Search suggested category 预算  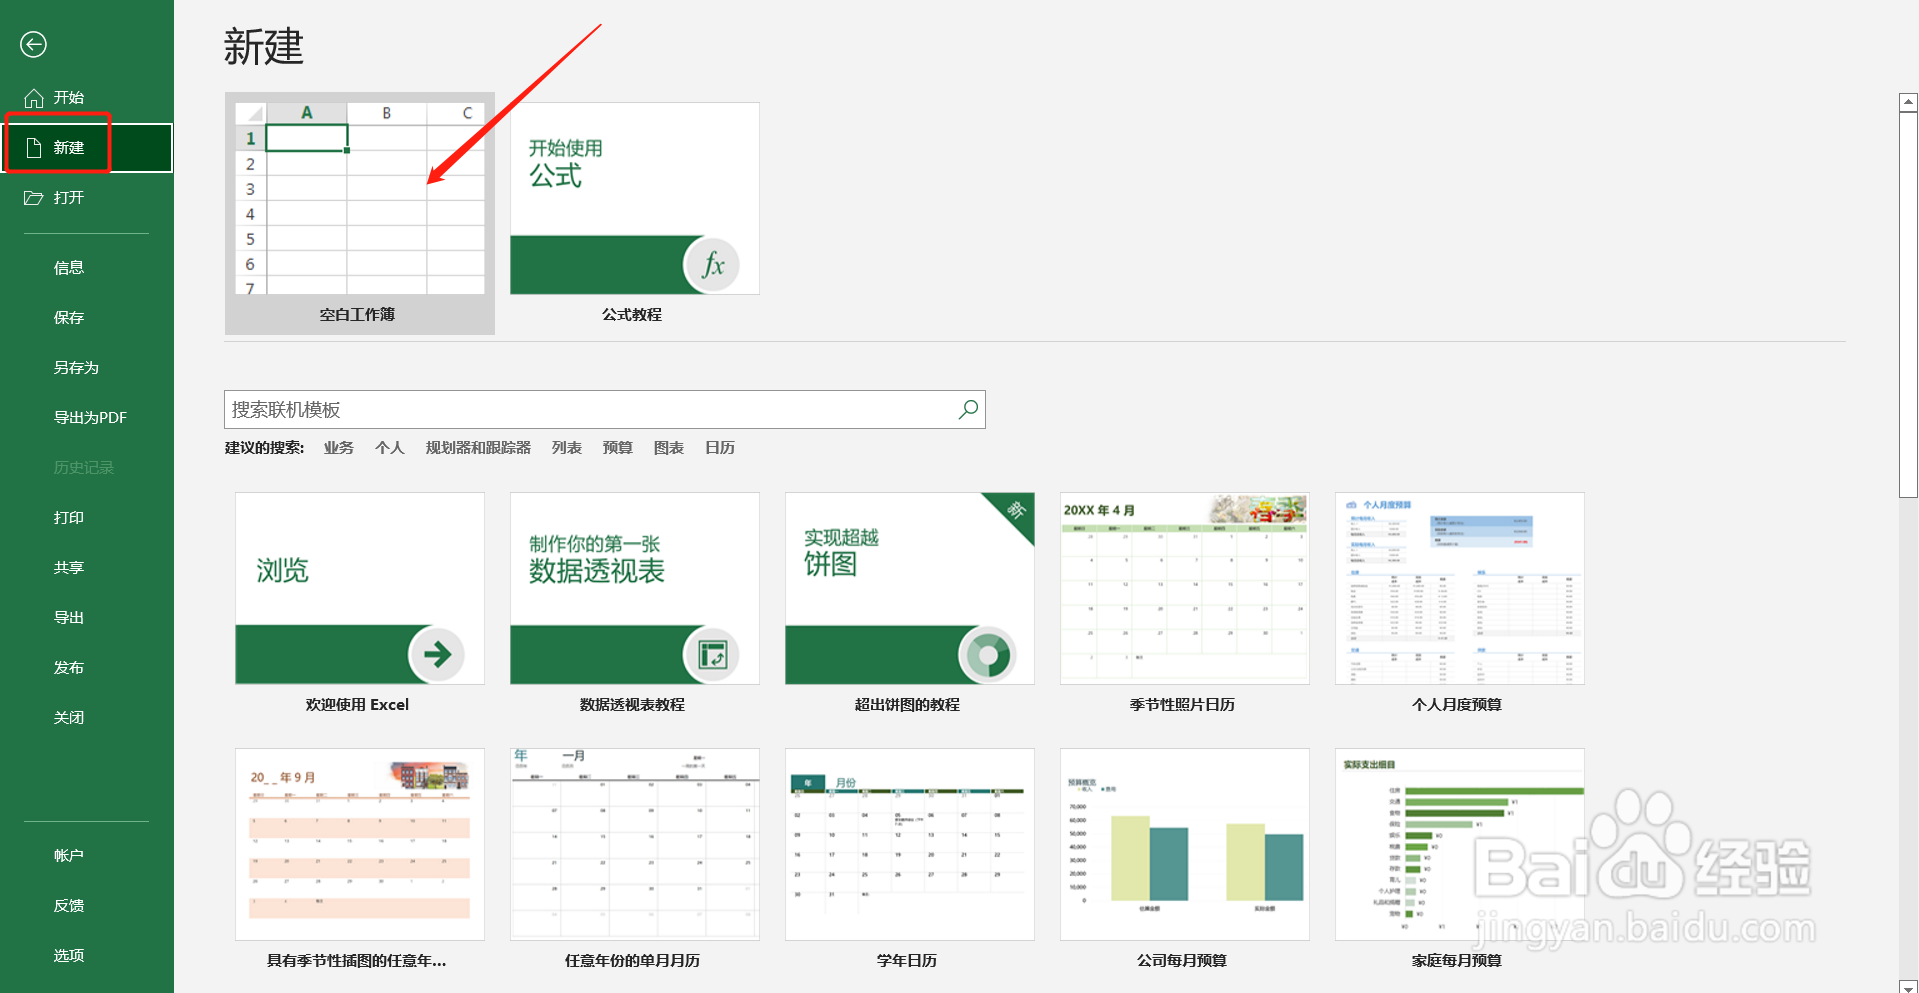tap(618, 448)
